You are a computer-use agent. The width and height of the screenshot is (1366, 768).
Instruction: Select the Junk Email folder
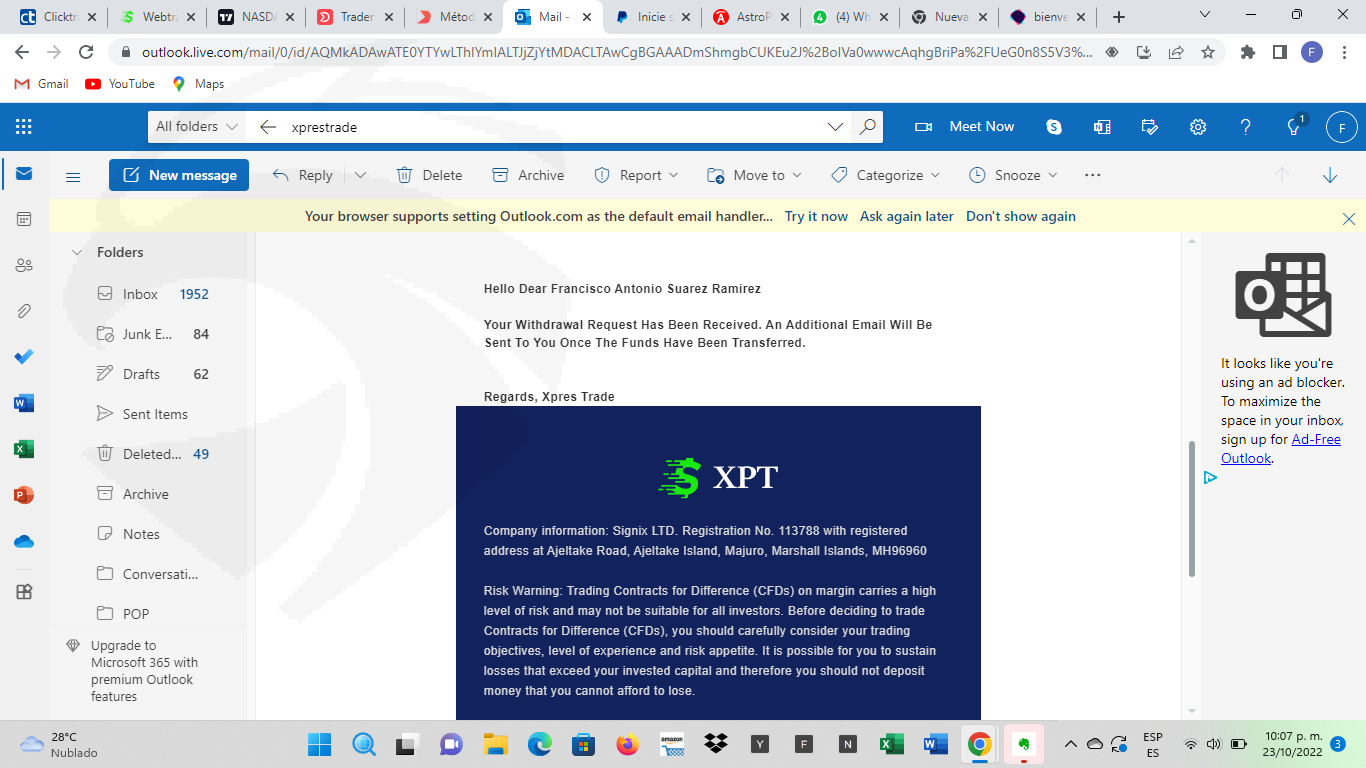(147, 334)
